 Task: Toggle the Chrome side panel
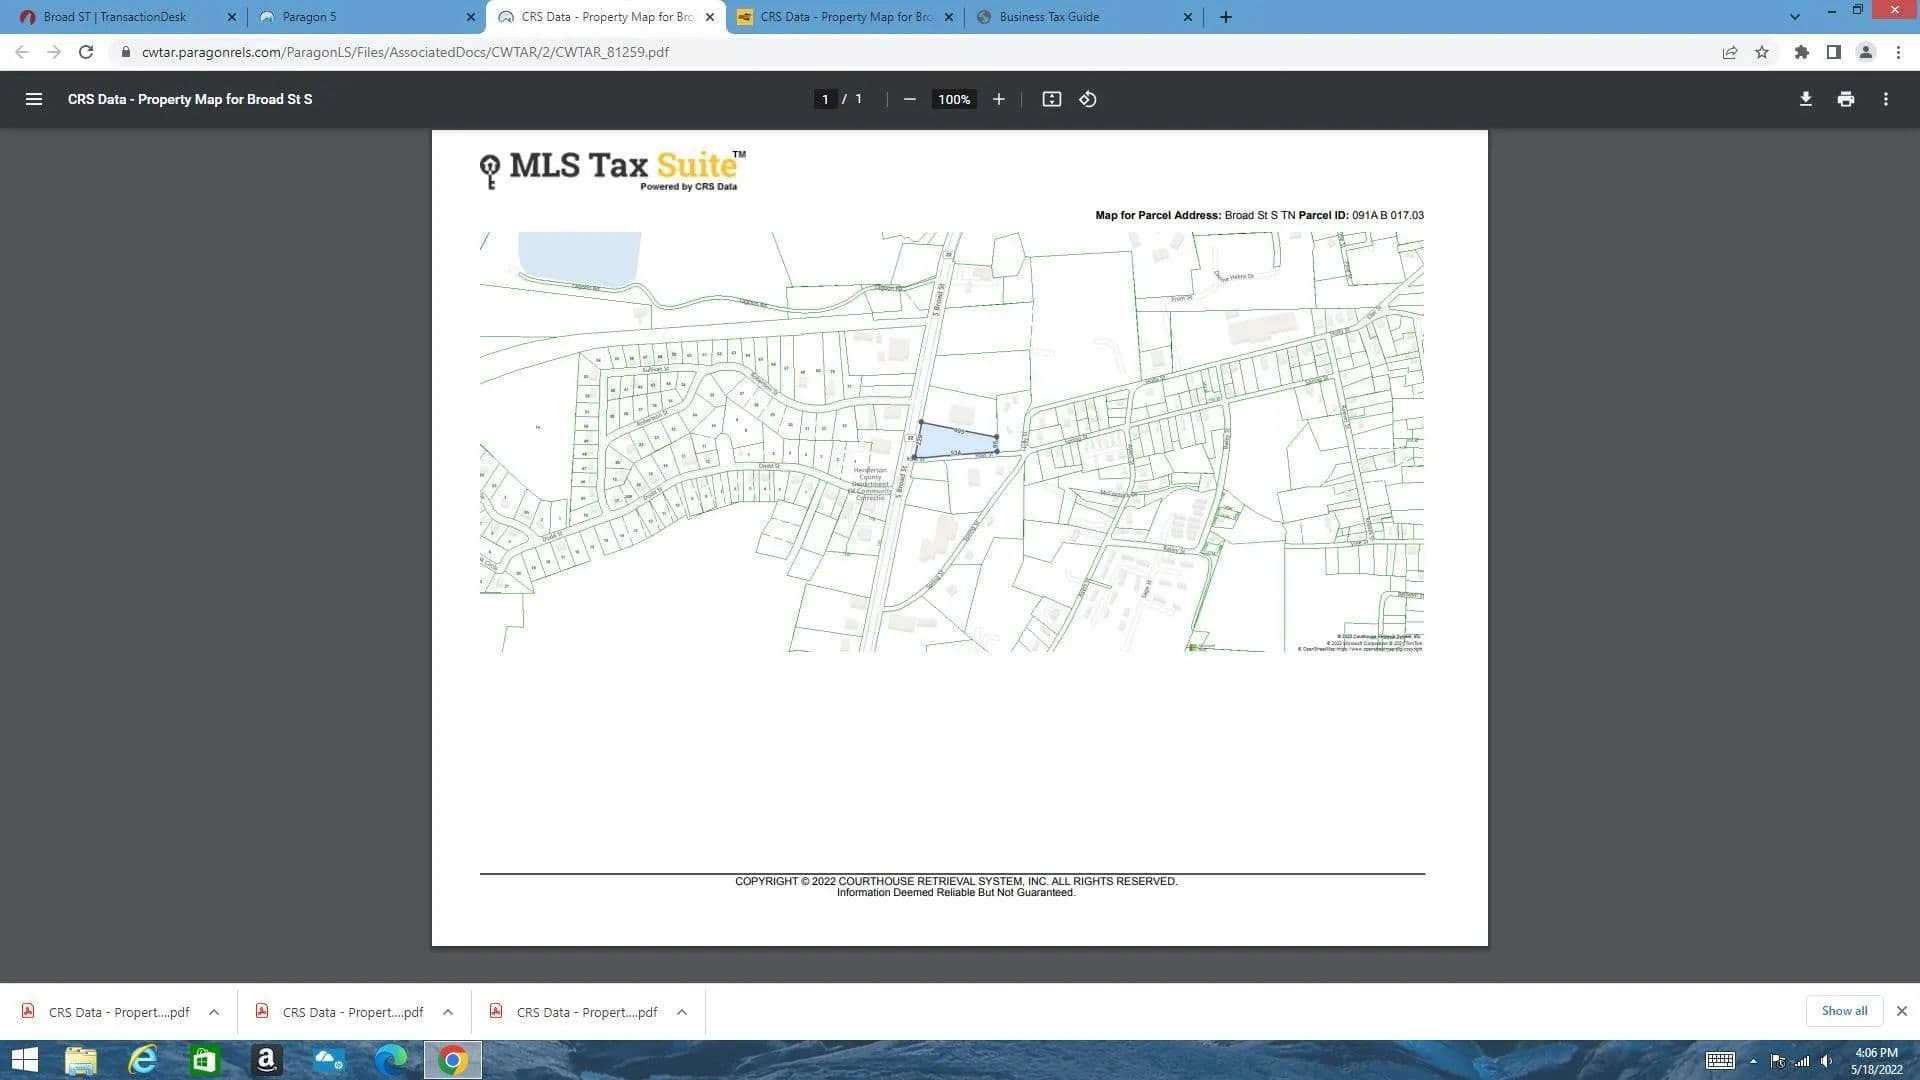(x=1833, y=52)
